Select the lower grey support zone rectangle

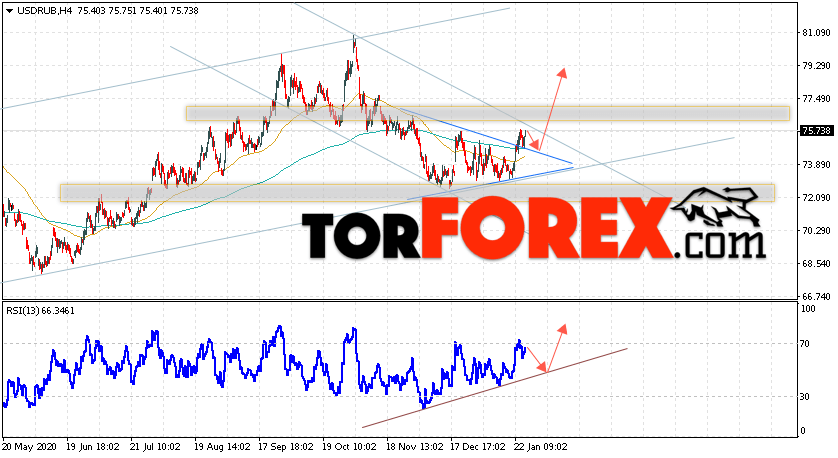point(417,193)
